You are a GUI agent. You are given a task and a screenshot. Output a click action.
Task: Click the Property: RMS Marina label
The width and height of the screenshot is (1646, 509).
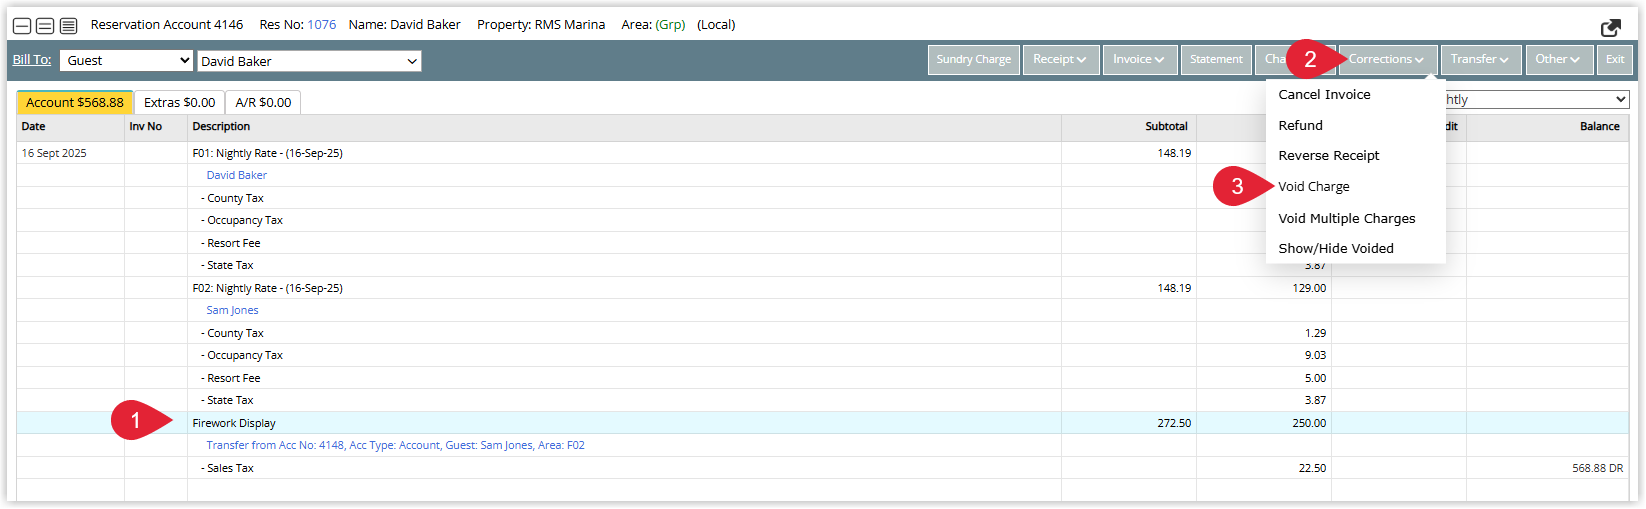click(541, 25)
